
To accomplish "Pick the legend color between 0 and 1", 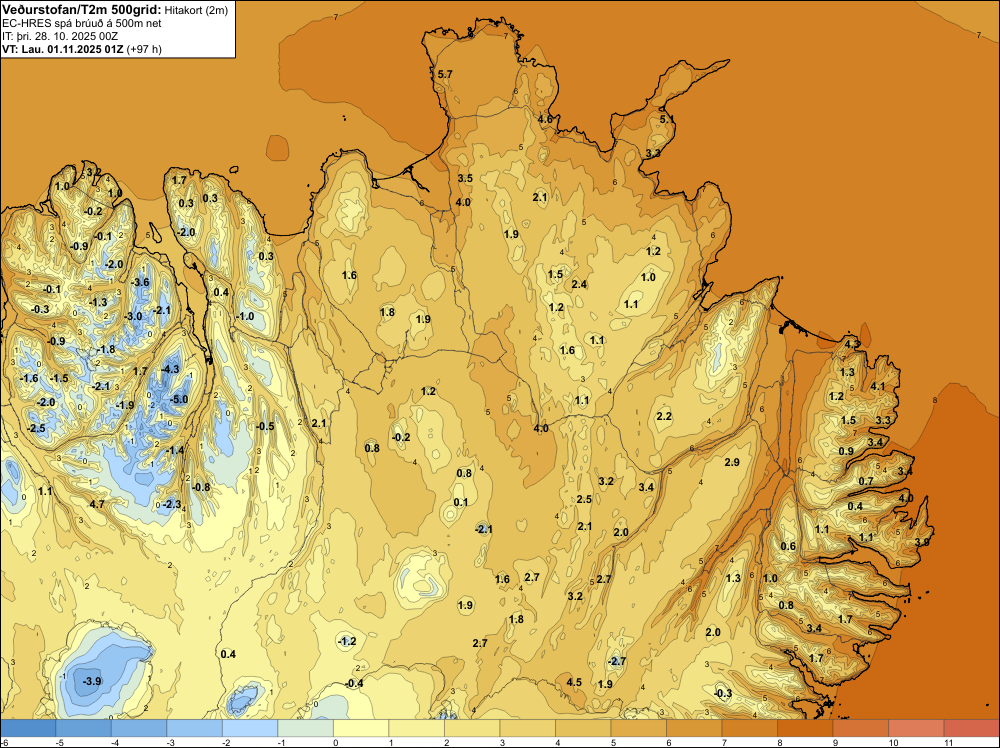I will pos(361,728).
